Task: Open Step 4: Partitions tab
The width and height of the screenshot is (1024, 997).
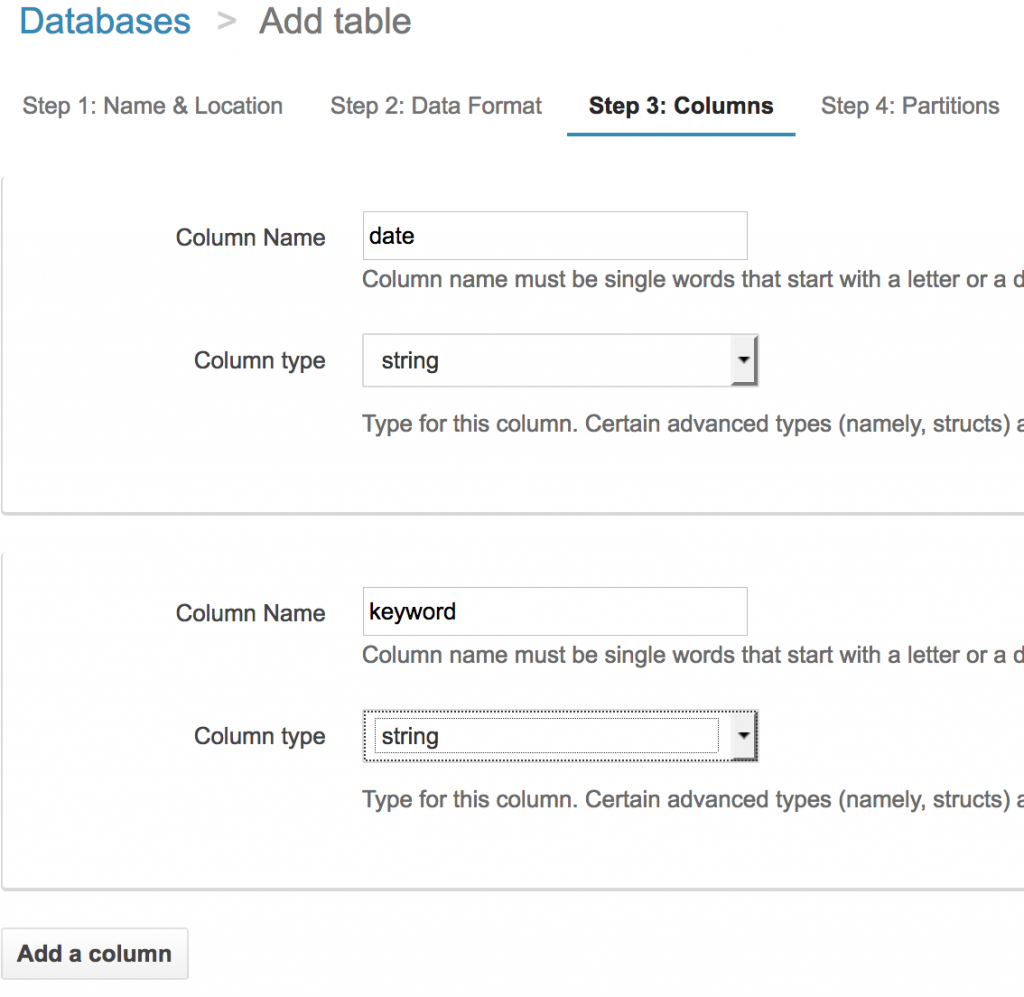Action: (x=910, y=106)
